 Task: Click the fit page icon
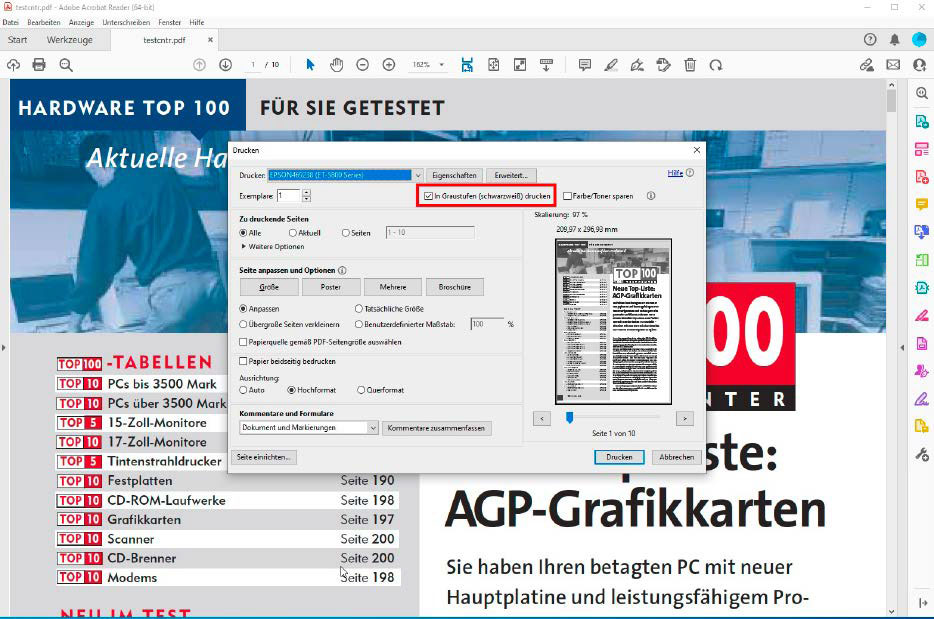(x=494, y=65)
